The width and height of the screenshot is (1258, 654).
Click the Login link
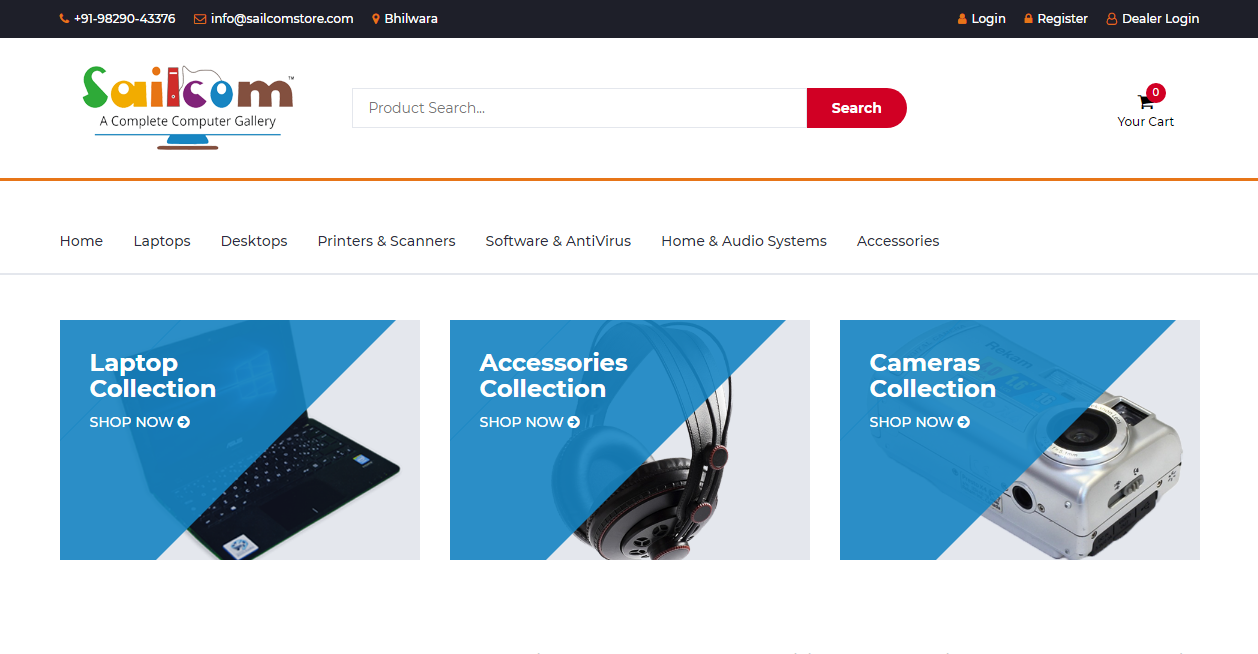988,19
